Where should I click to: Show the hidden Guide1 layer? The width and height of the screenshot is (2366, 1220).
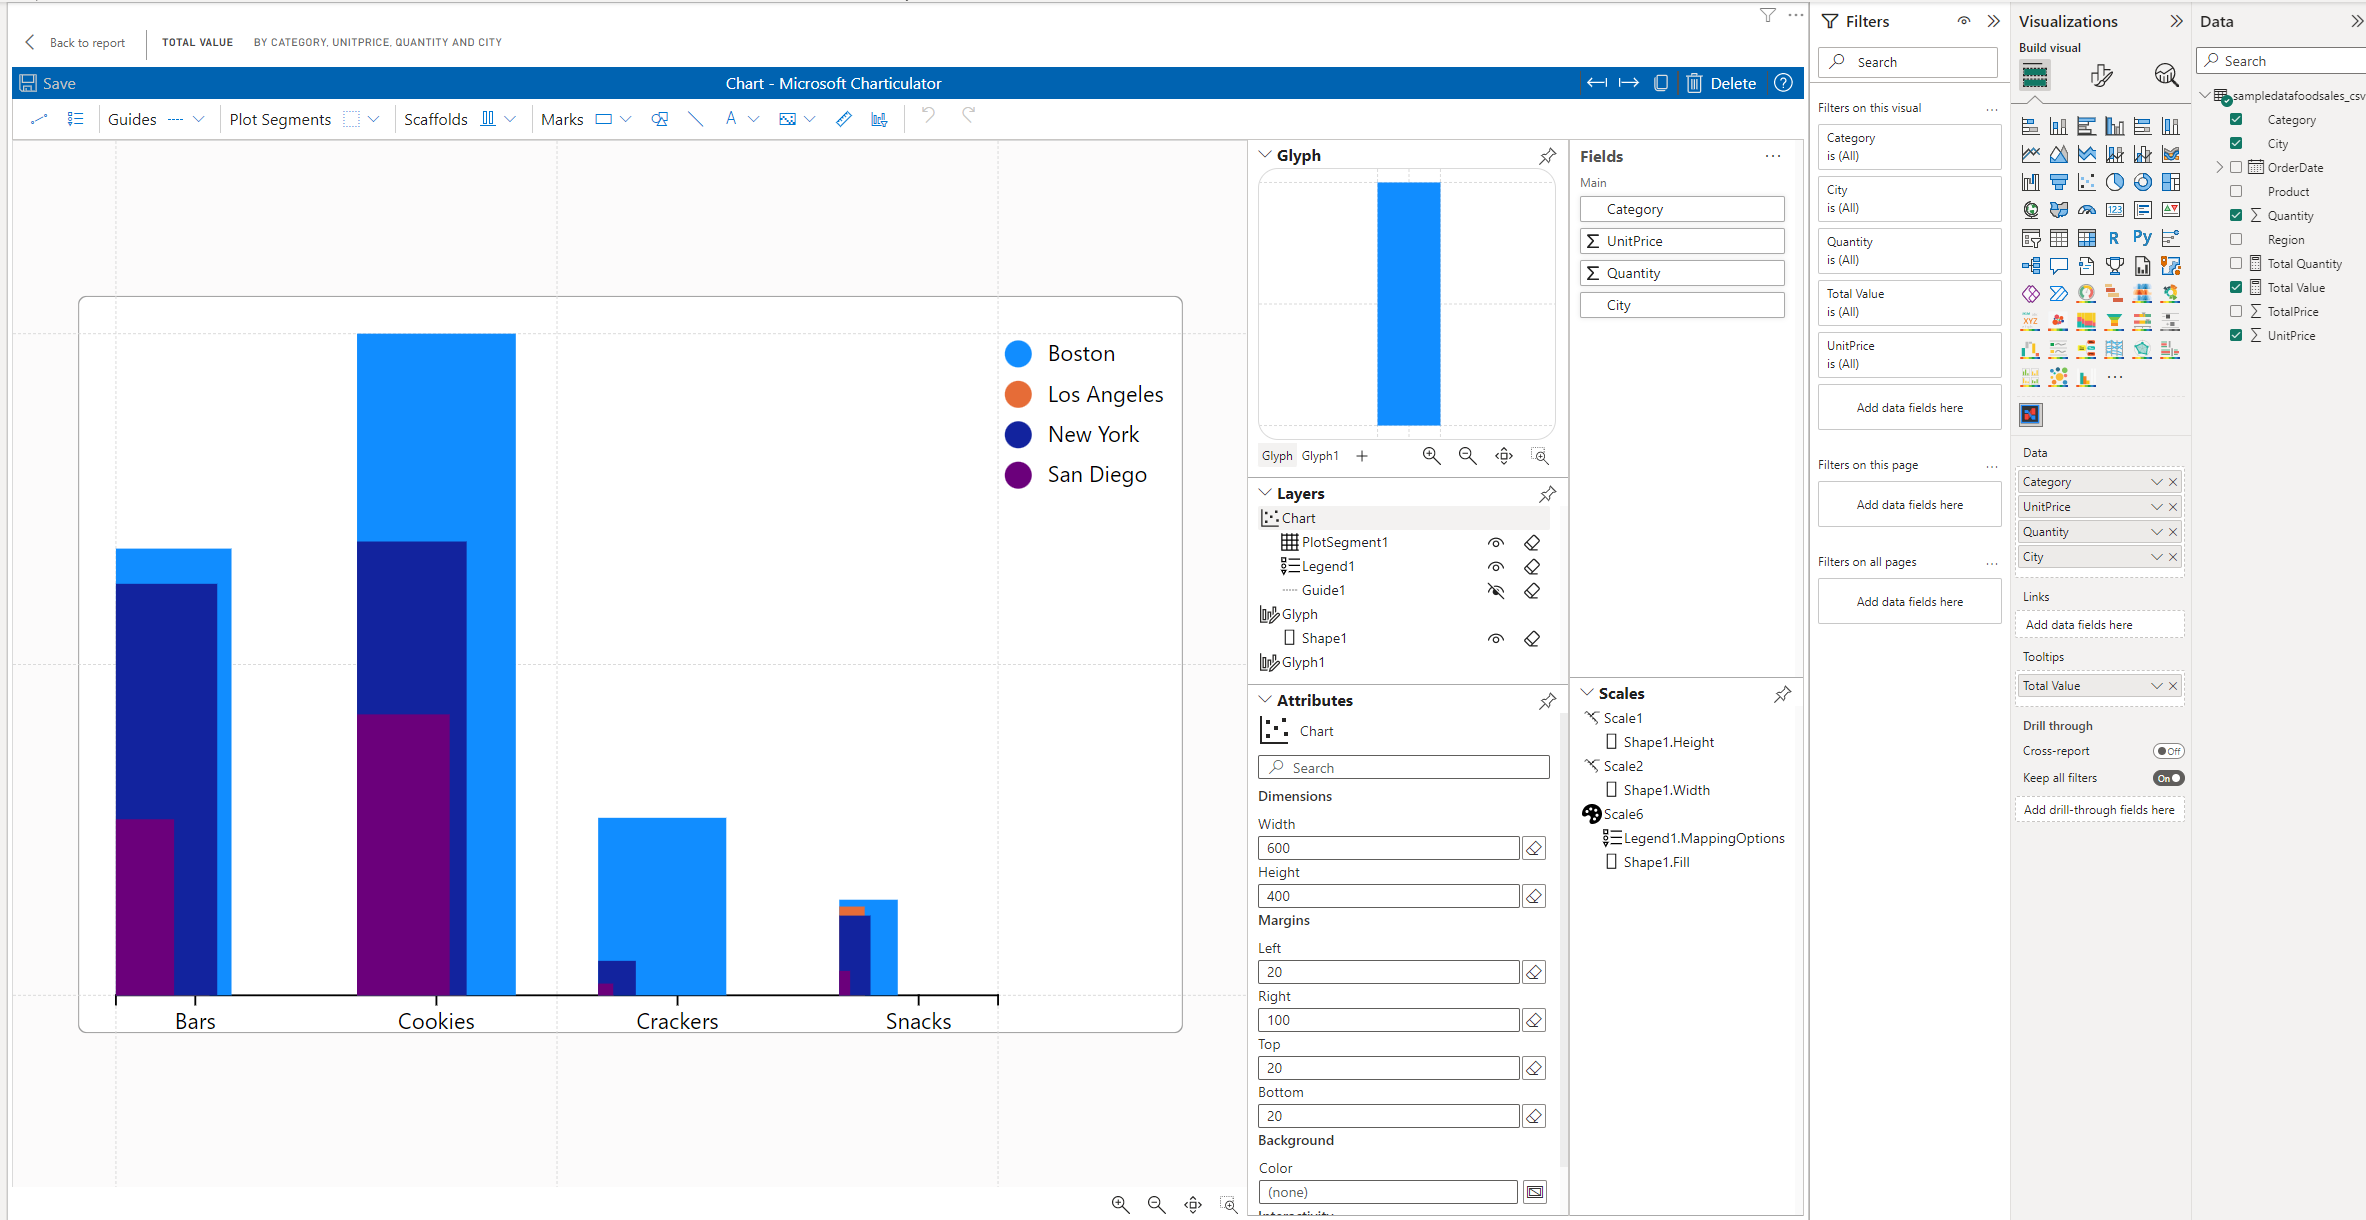(x=1495, y=591)
